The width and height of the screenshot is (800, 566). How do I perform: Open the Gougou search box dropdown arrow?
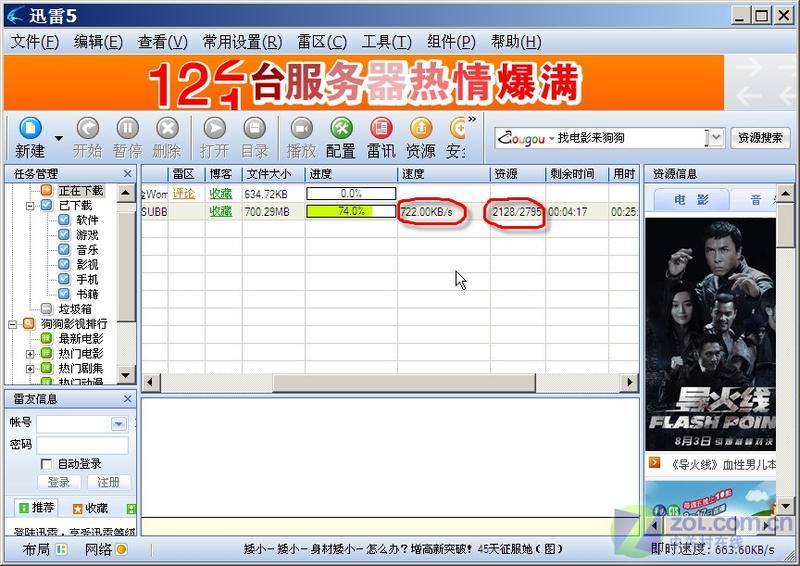[x=716, y=138]
